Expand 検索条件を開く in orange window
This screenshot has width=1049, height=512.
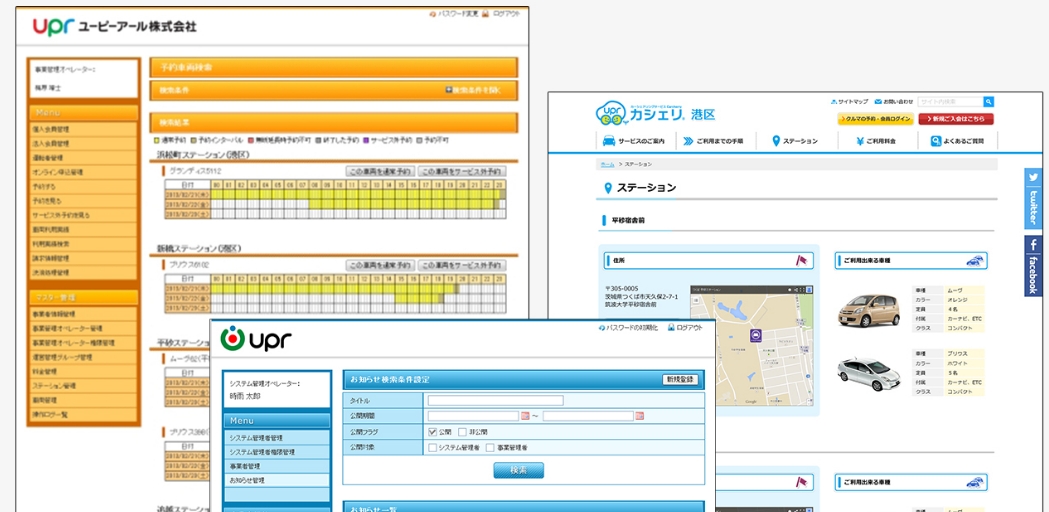[x=472, y=90]
